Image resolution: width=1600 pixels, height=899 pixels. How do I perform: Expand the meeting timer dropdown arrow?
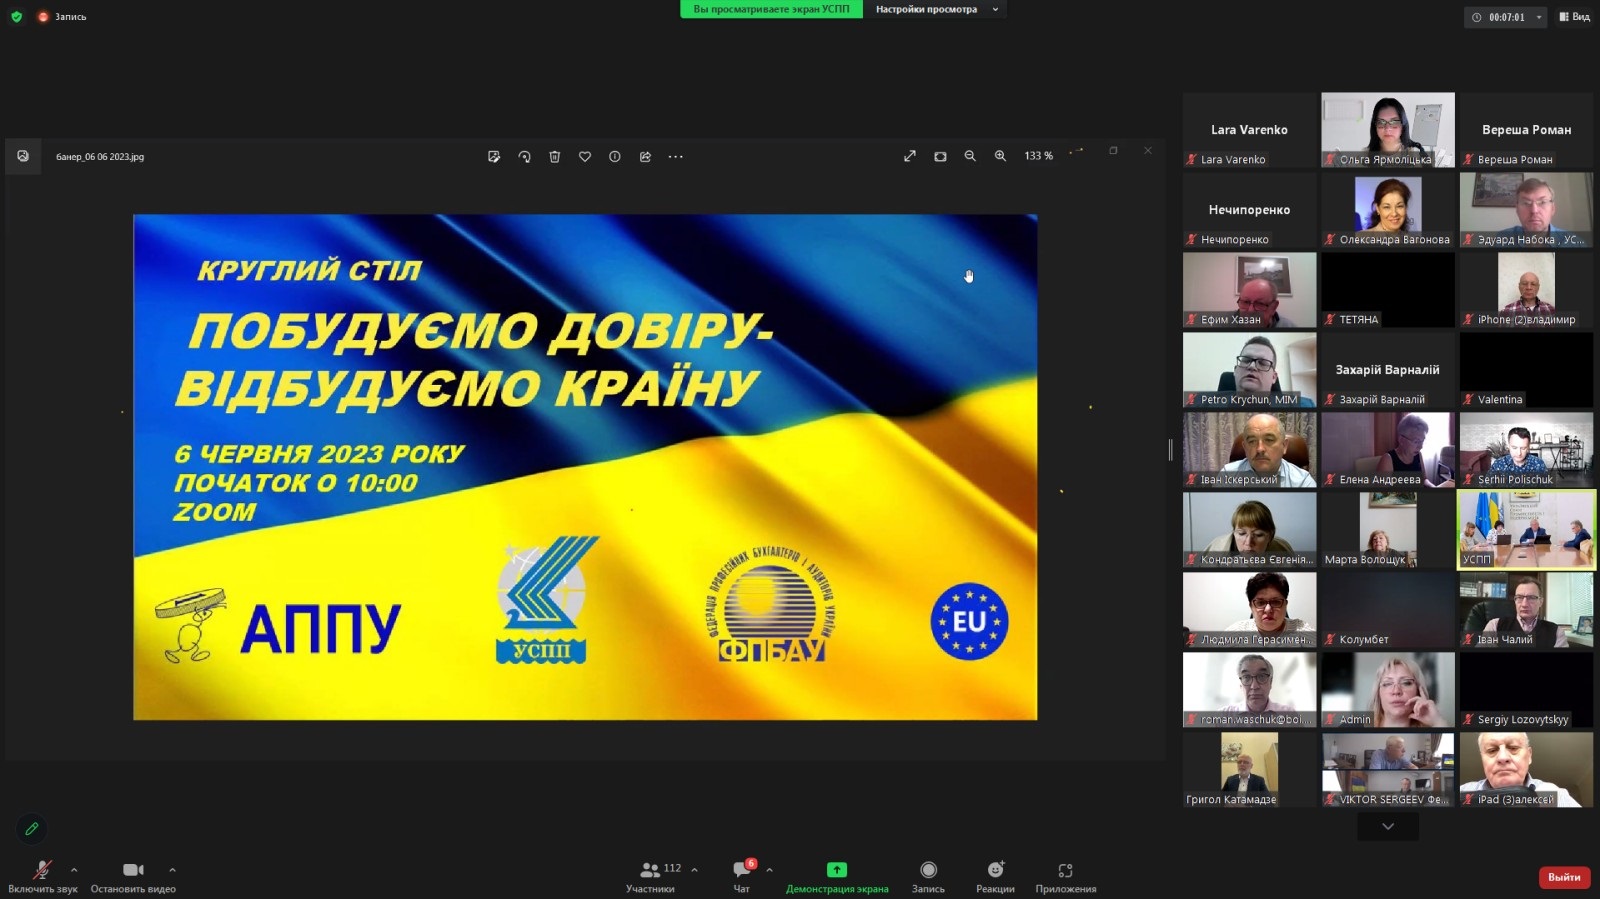point(1539,17)
